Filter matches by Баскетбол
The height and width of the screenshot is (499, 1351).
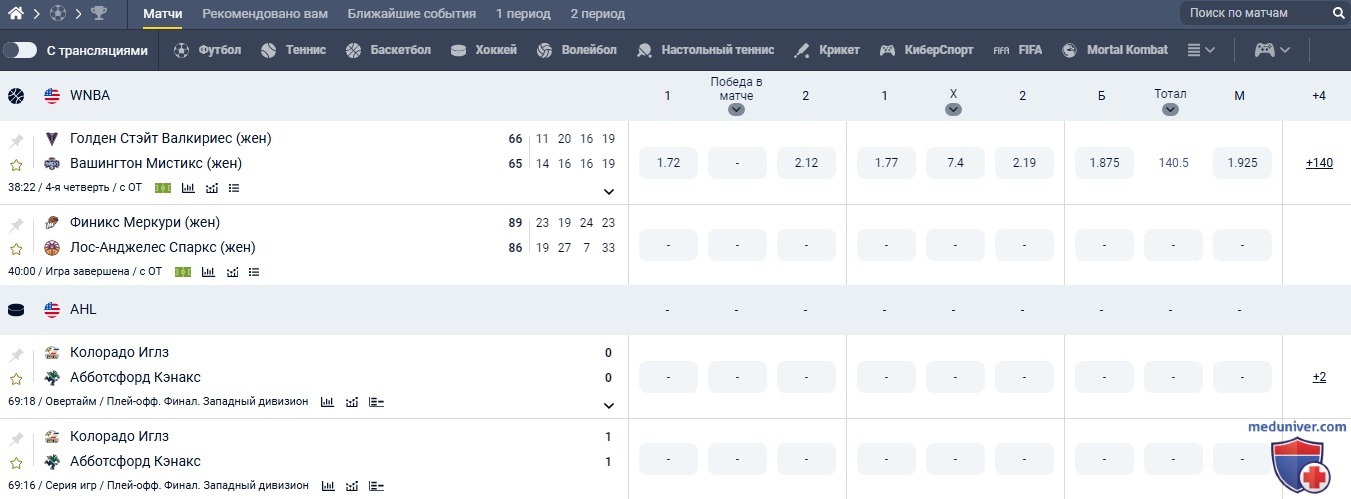coord(388,50)
